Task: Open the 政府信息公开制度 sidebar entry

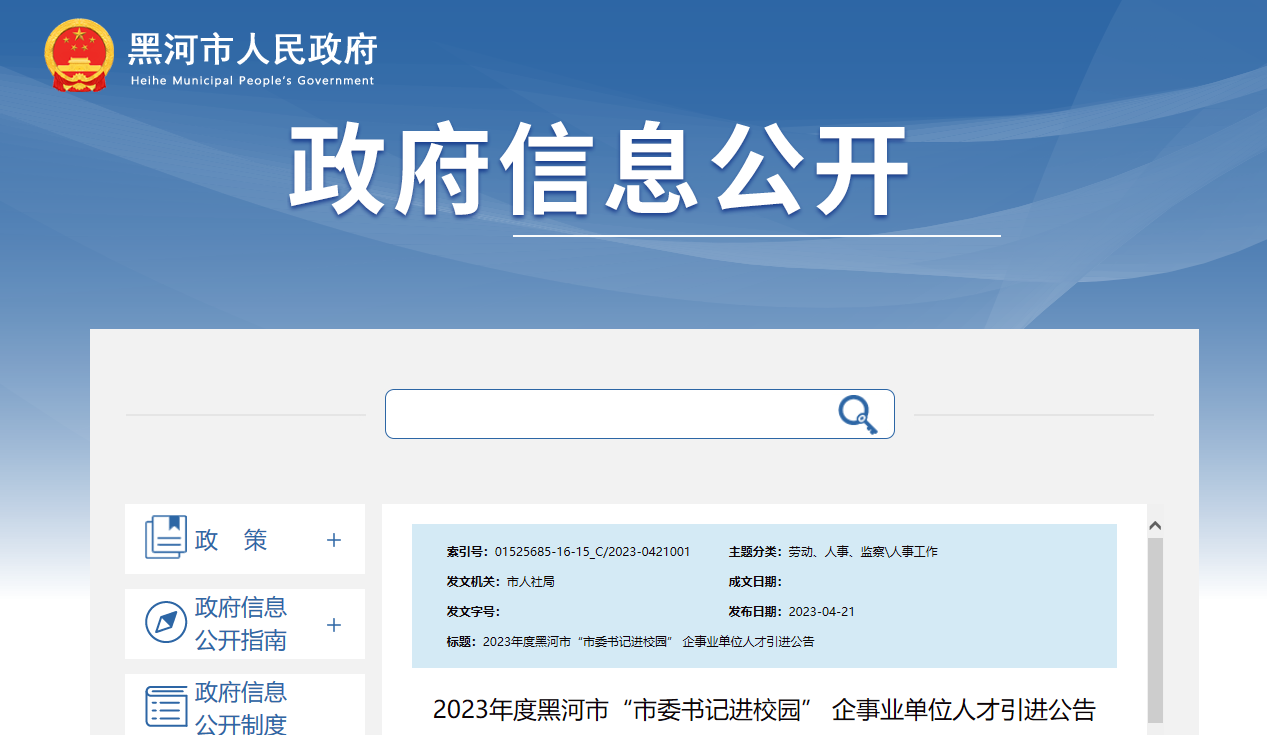Action: (x=241, y=707)
